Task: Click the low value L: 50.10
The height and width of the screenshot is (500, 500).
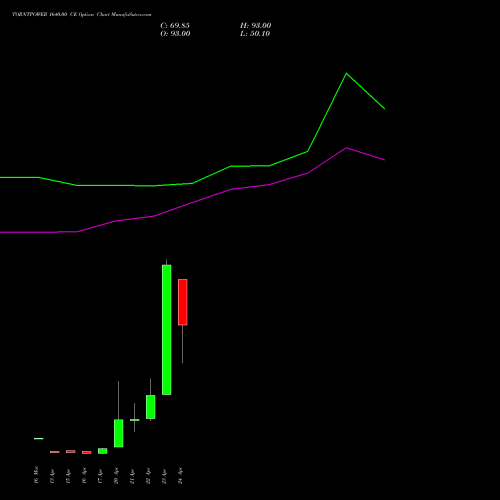Action: (255, 34)
